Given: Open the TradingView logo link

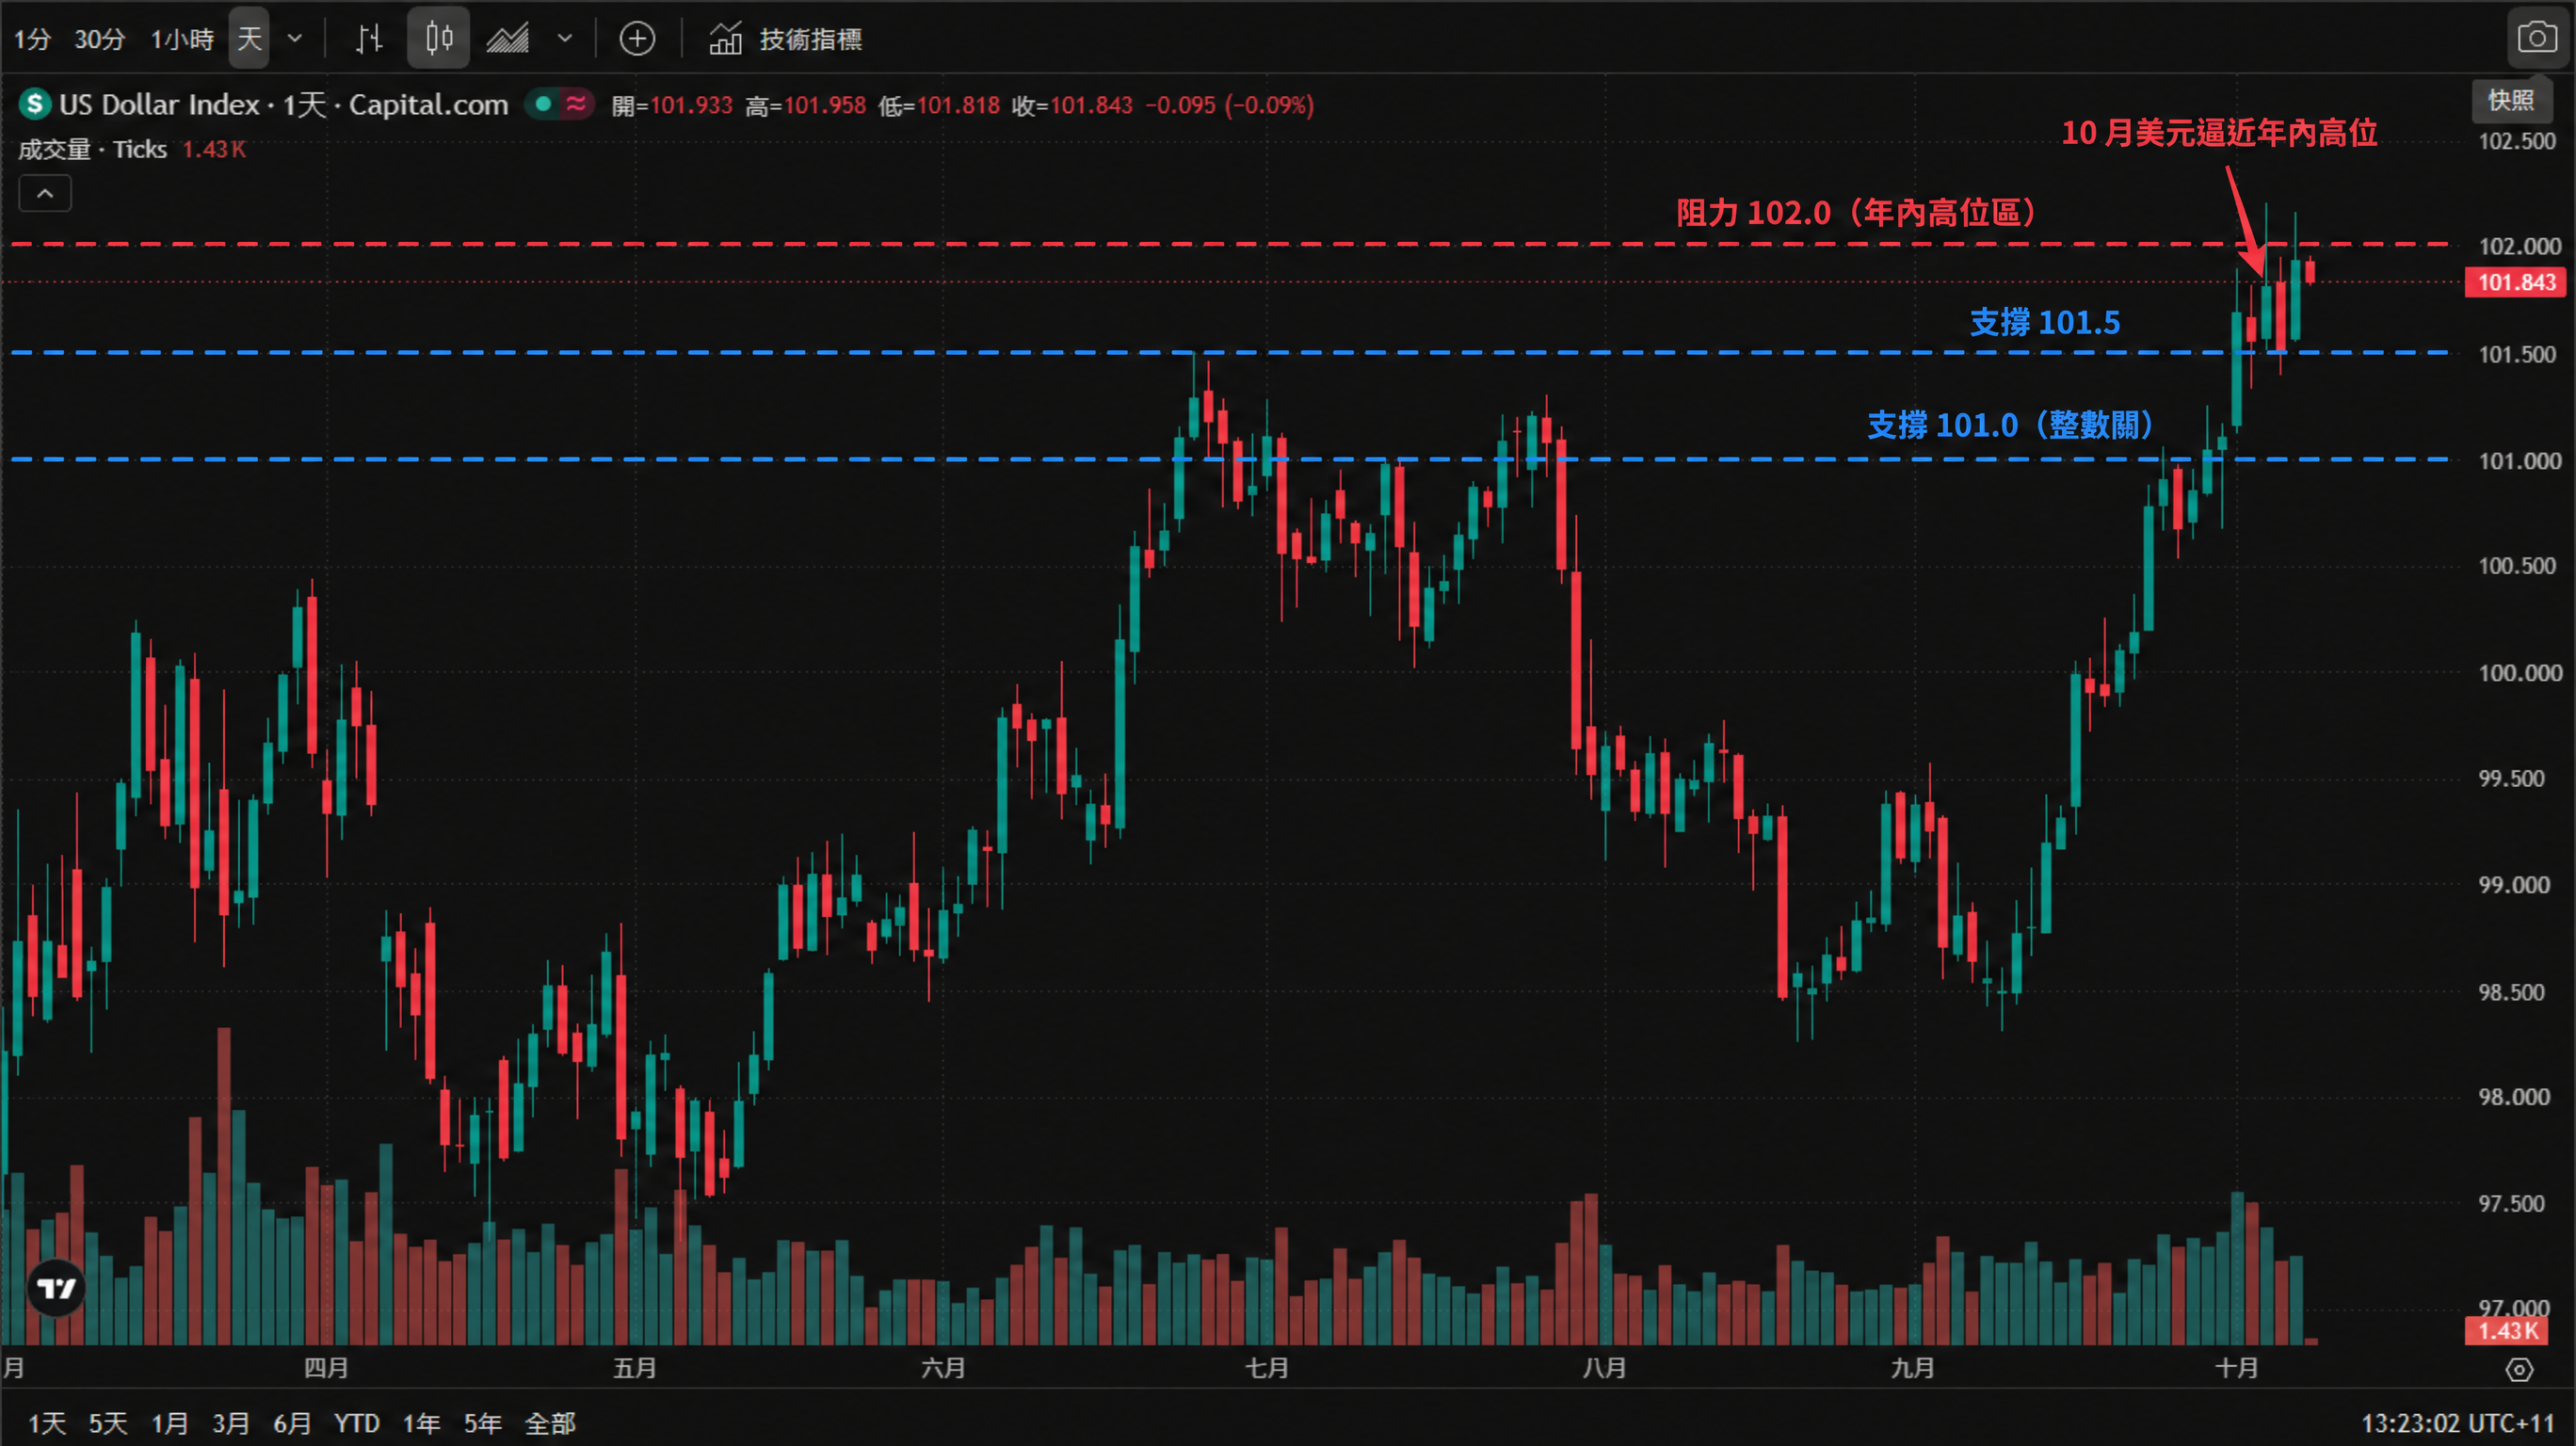Looking at the screenshot, I should pos(56,1288).
